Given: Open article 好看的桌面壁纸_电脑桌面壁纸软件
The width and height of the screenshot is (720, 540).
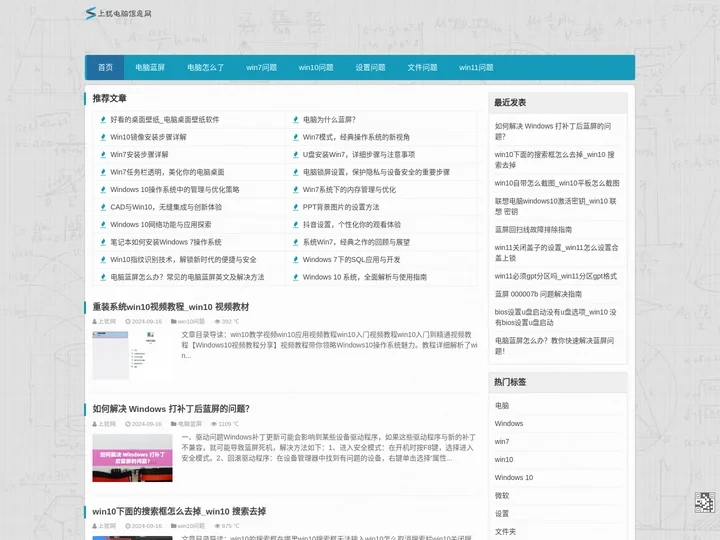Looking at the screenshot, I should pyautogui.click(x=164, y=119).
